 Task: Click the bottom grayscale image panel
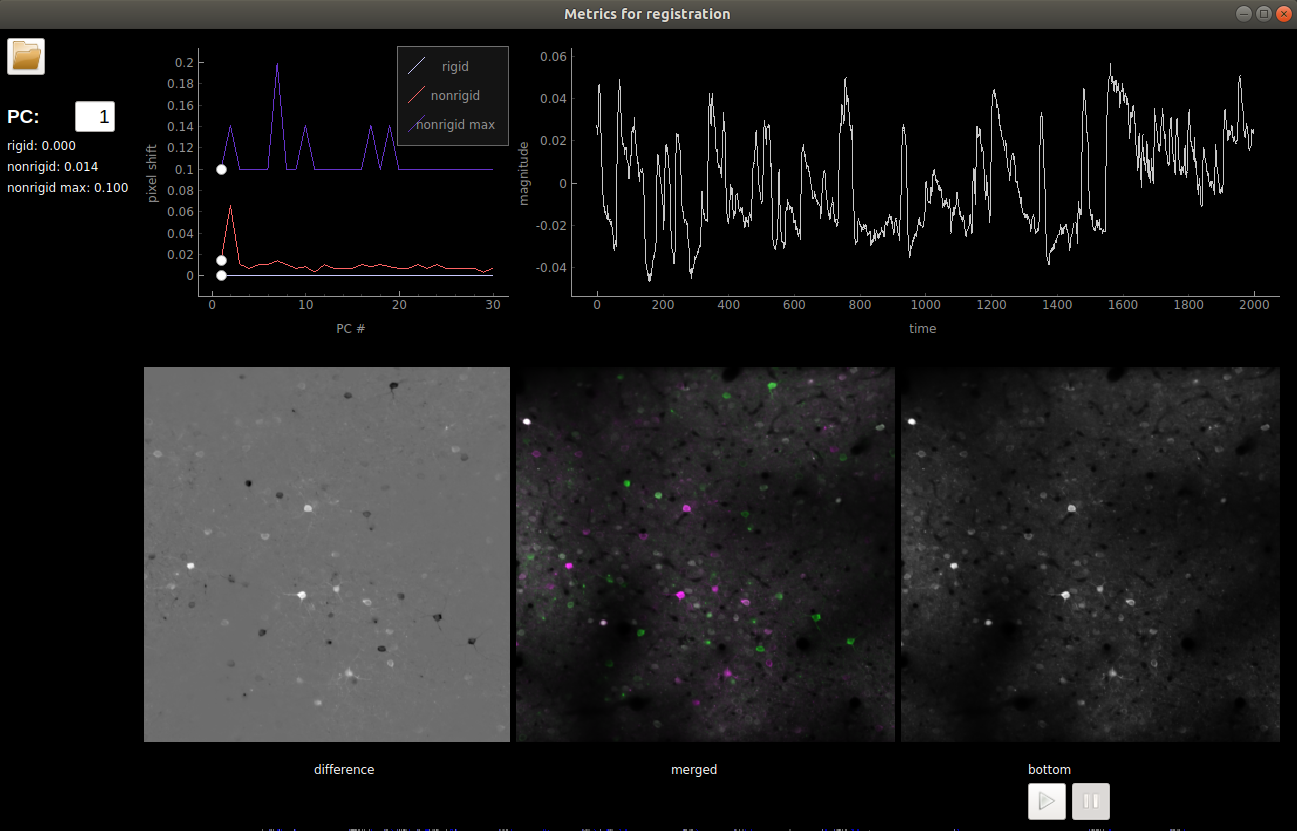[1090, 554]
